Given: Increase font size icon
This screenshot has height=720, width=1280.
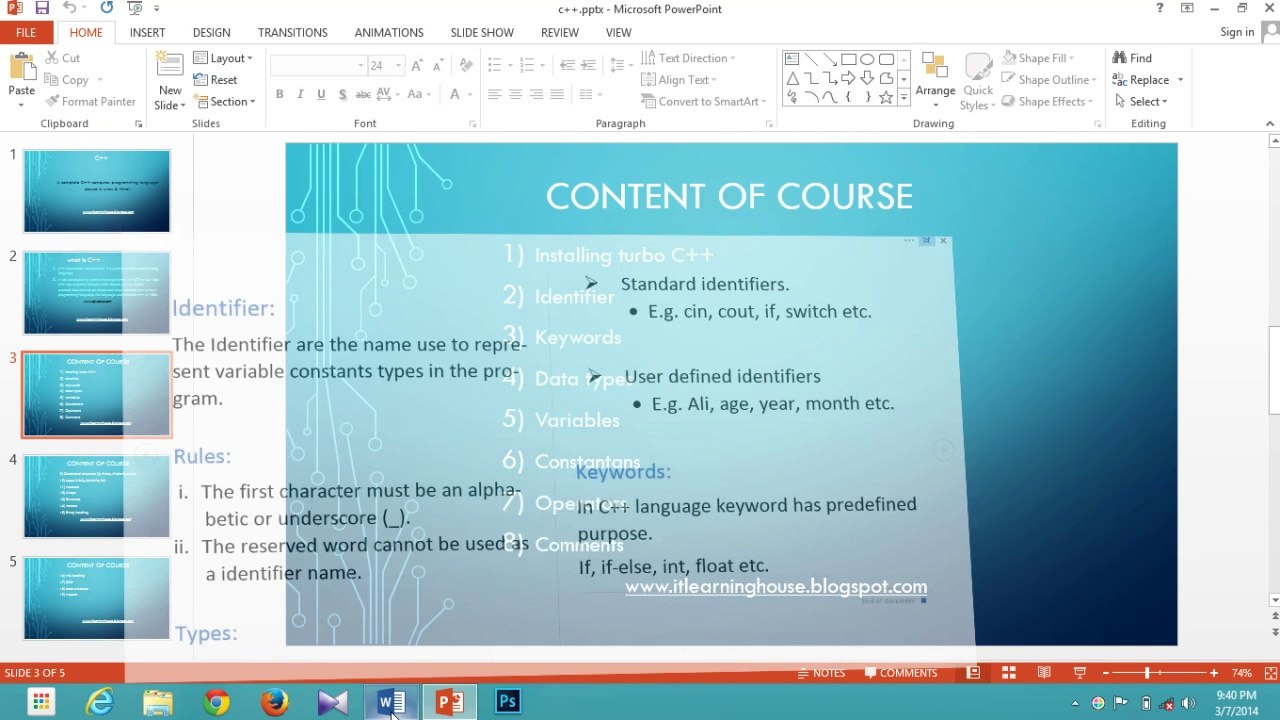Looking at the screenshot, I should tap(417, 65).
